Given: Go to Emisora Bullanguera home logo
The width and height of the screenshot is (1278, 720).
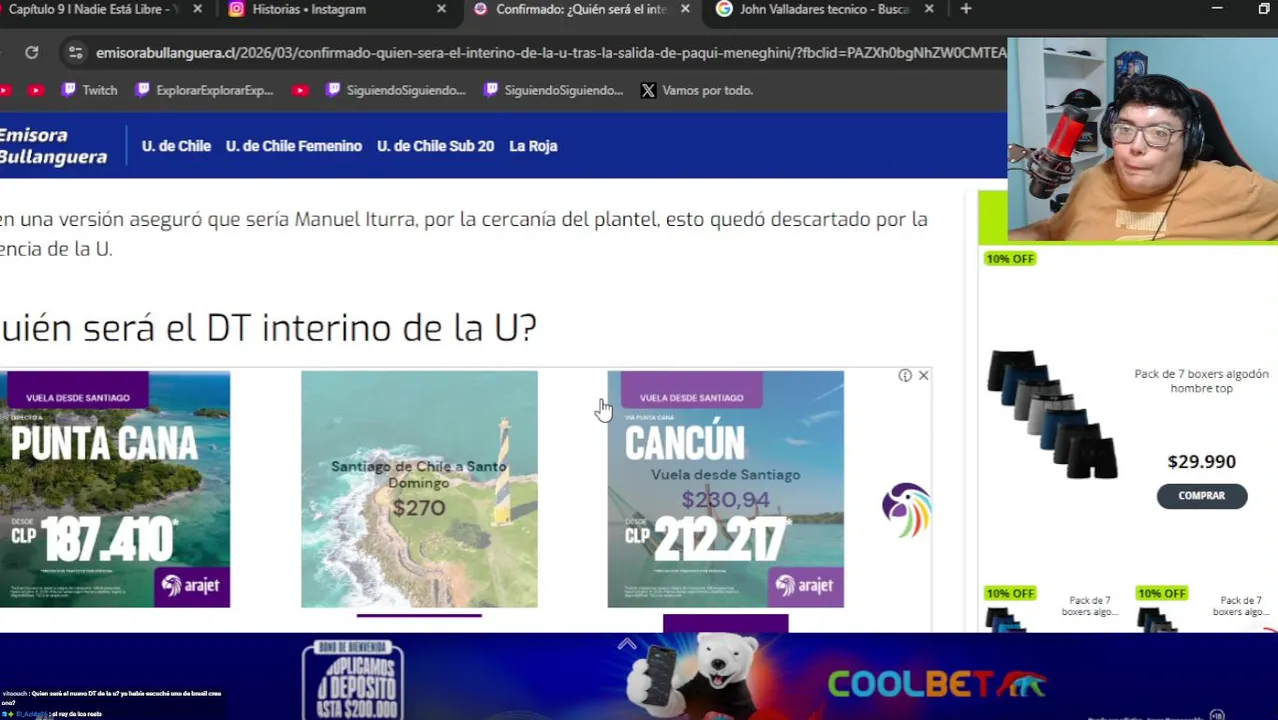Looking at the screenshot, I should 52,146.
